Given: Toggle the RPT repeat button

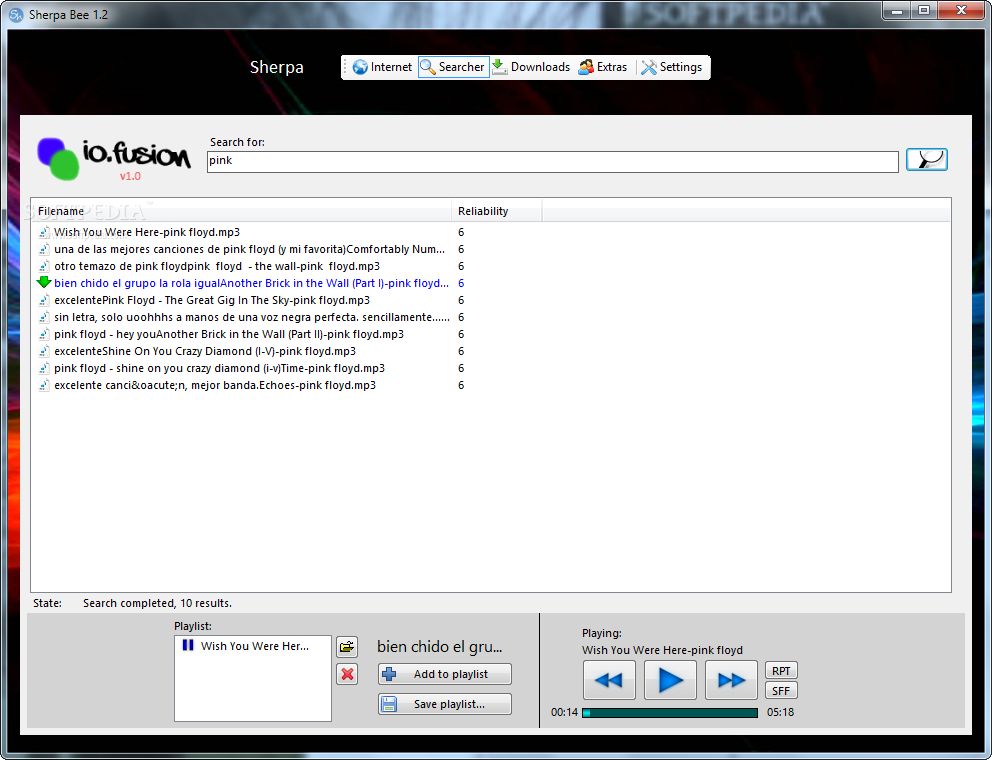Looking at the screenshot, I should coord(781,671).
